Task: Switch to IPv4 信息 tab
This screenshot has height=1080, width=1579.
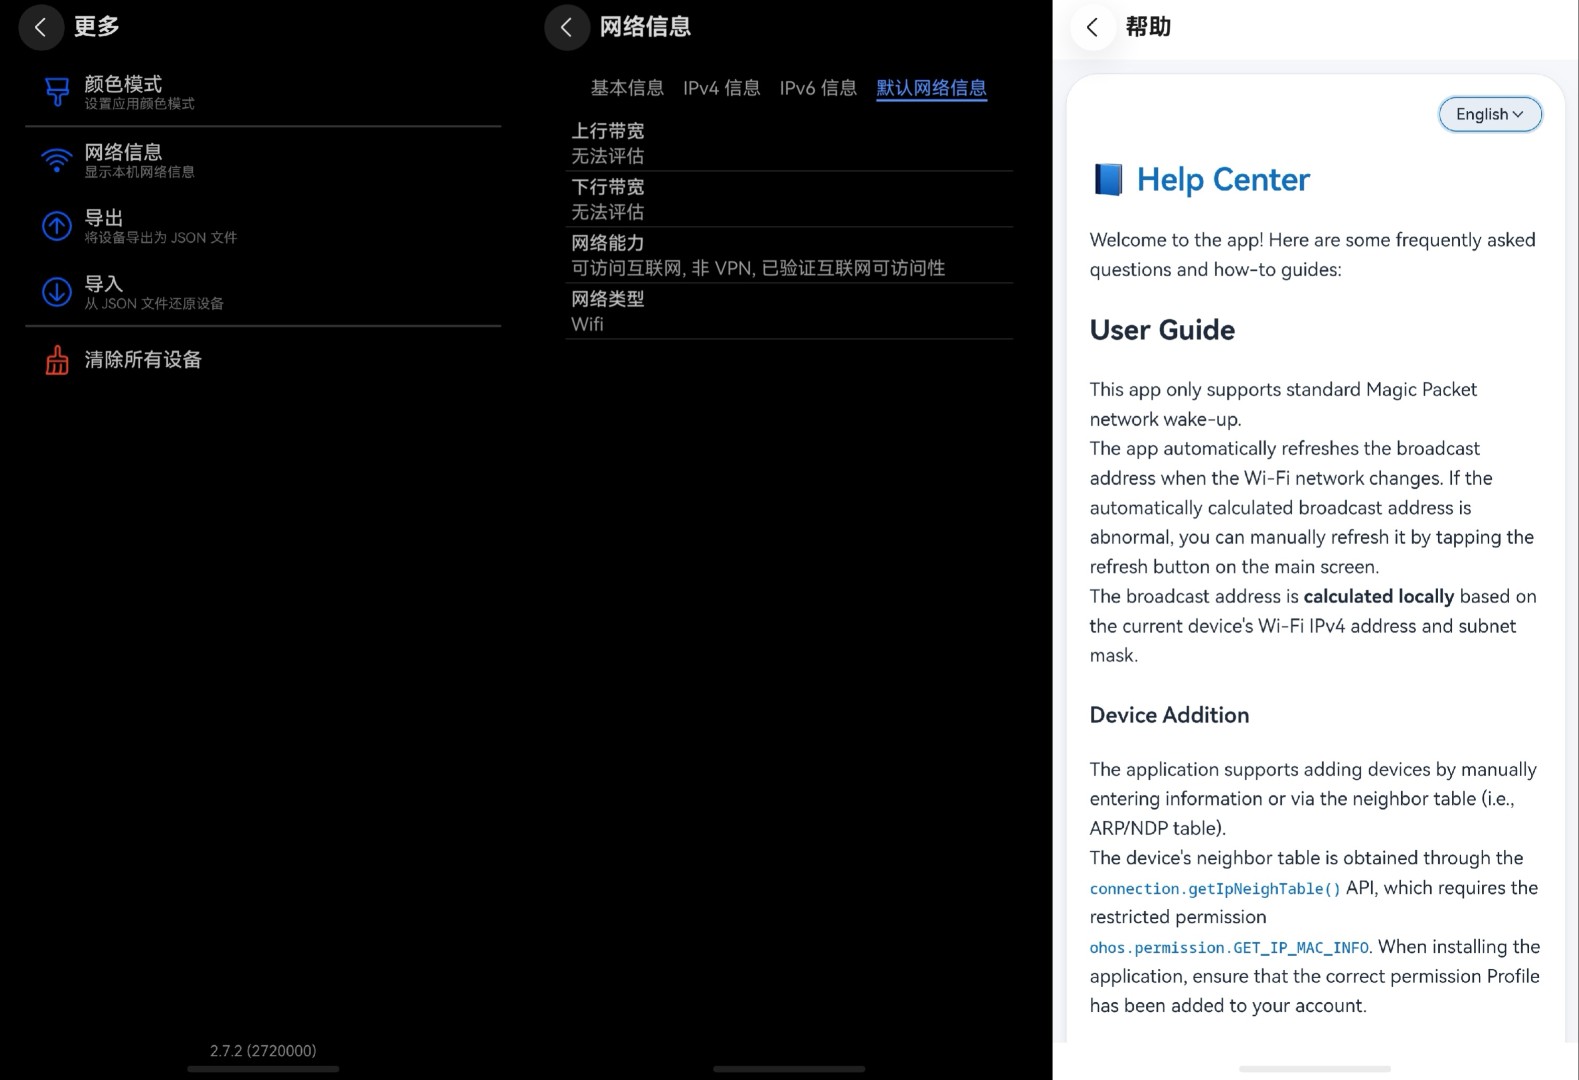Action: click(x=722, y=88)
